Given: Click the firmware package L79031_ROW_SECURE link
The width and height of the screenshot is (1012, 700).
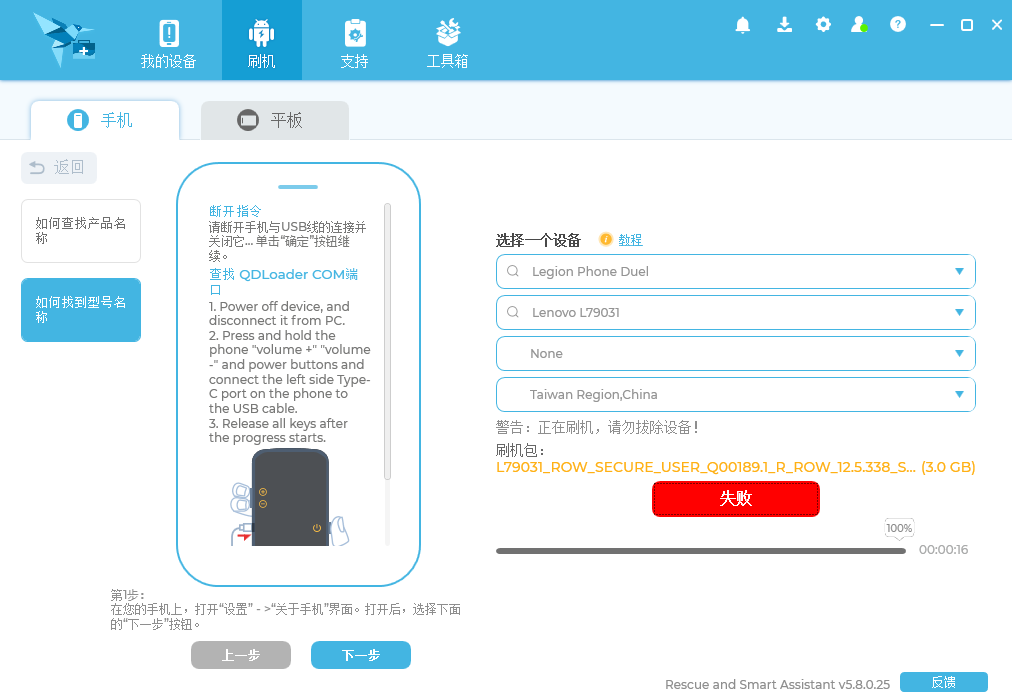Looking at the screenshot, I should click(735, 467).
